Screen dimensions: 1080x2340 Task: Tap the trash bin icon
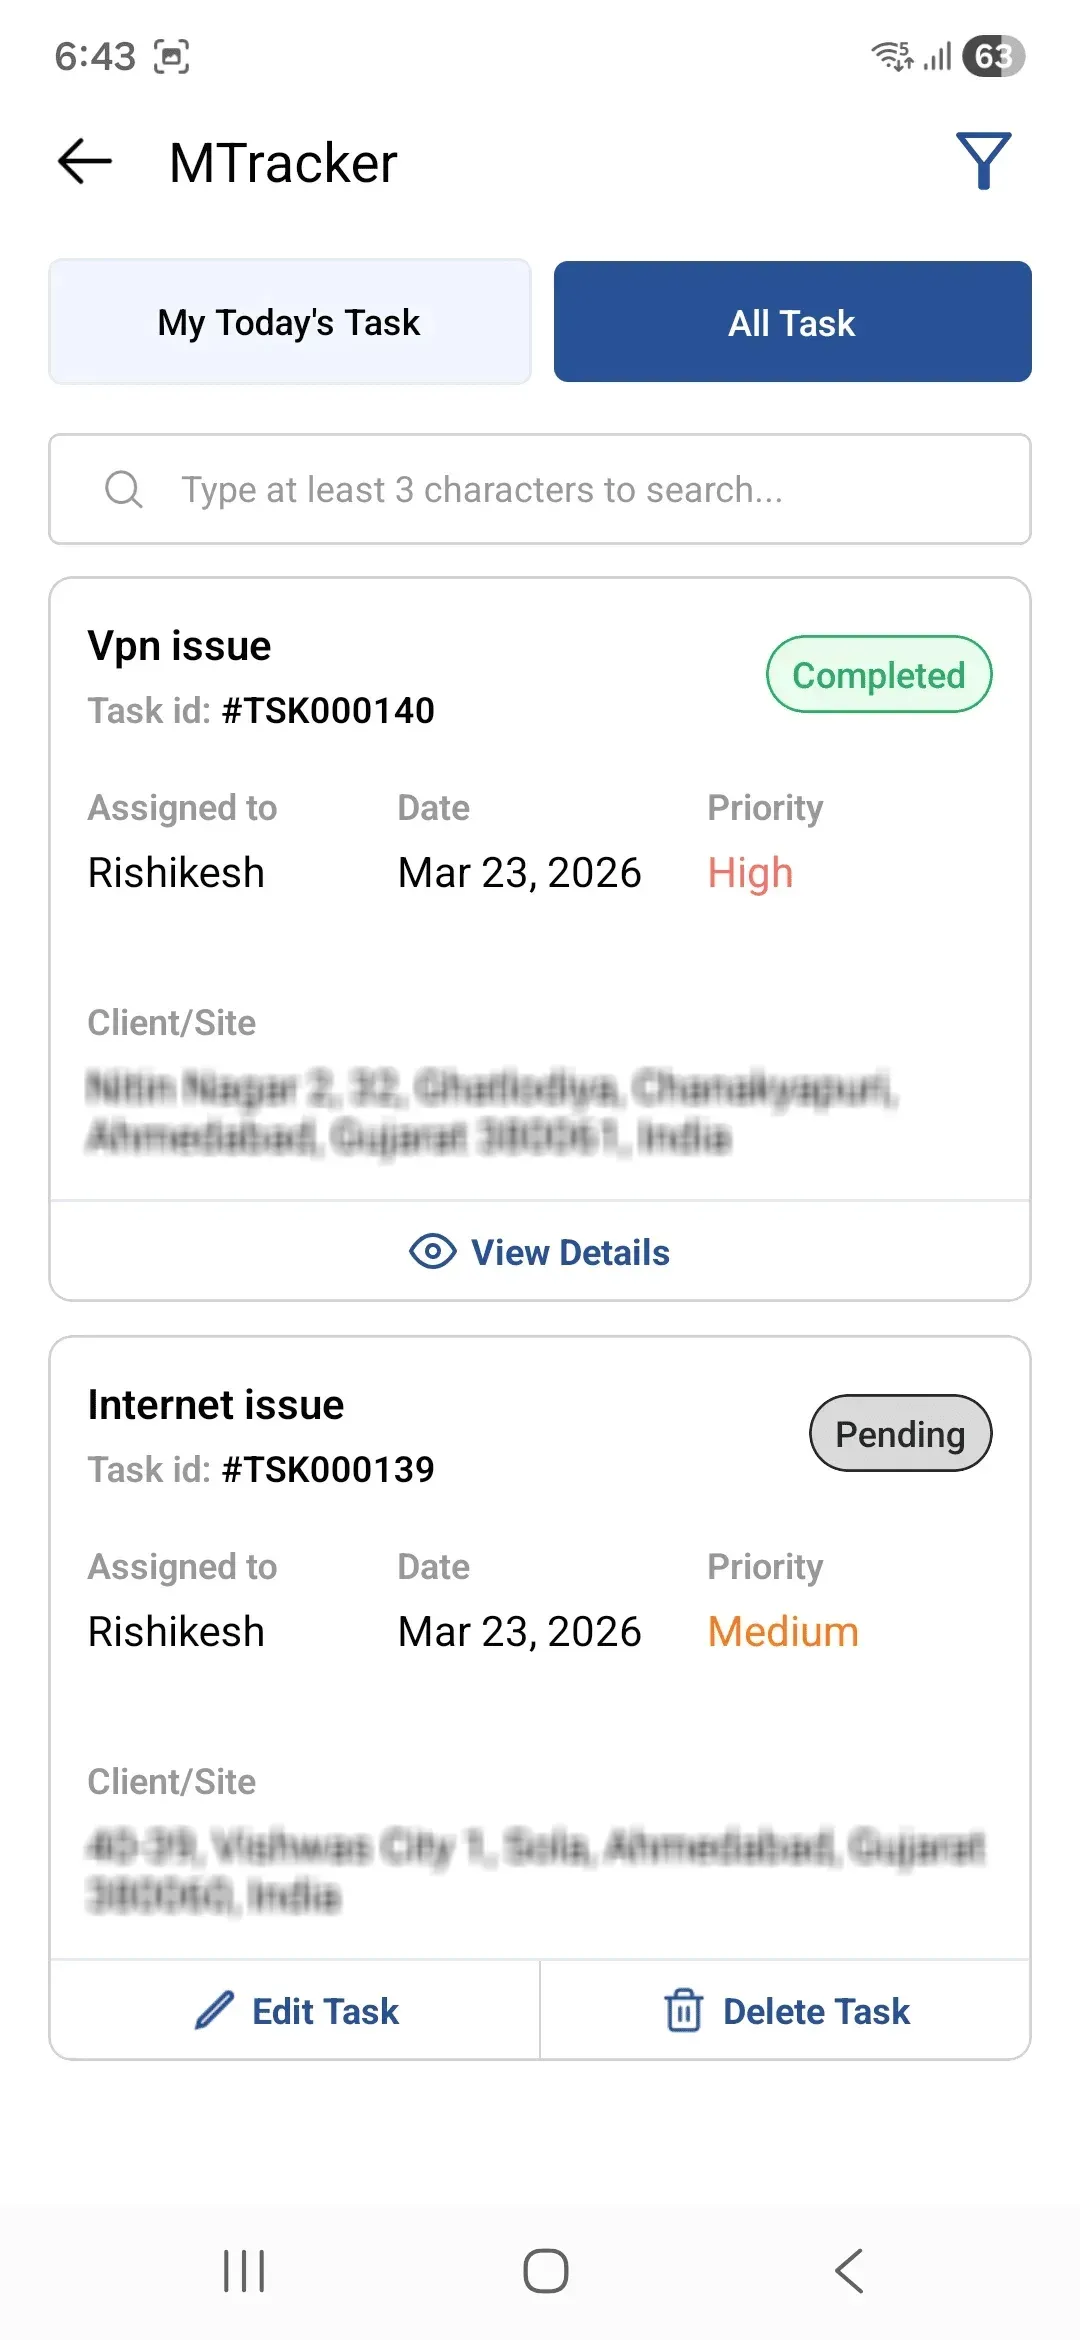coord(684,2010)
